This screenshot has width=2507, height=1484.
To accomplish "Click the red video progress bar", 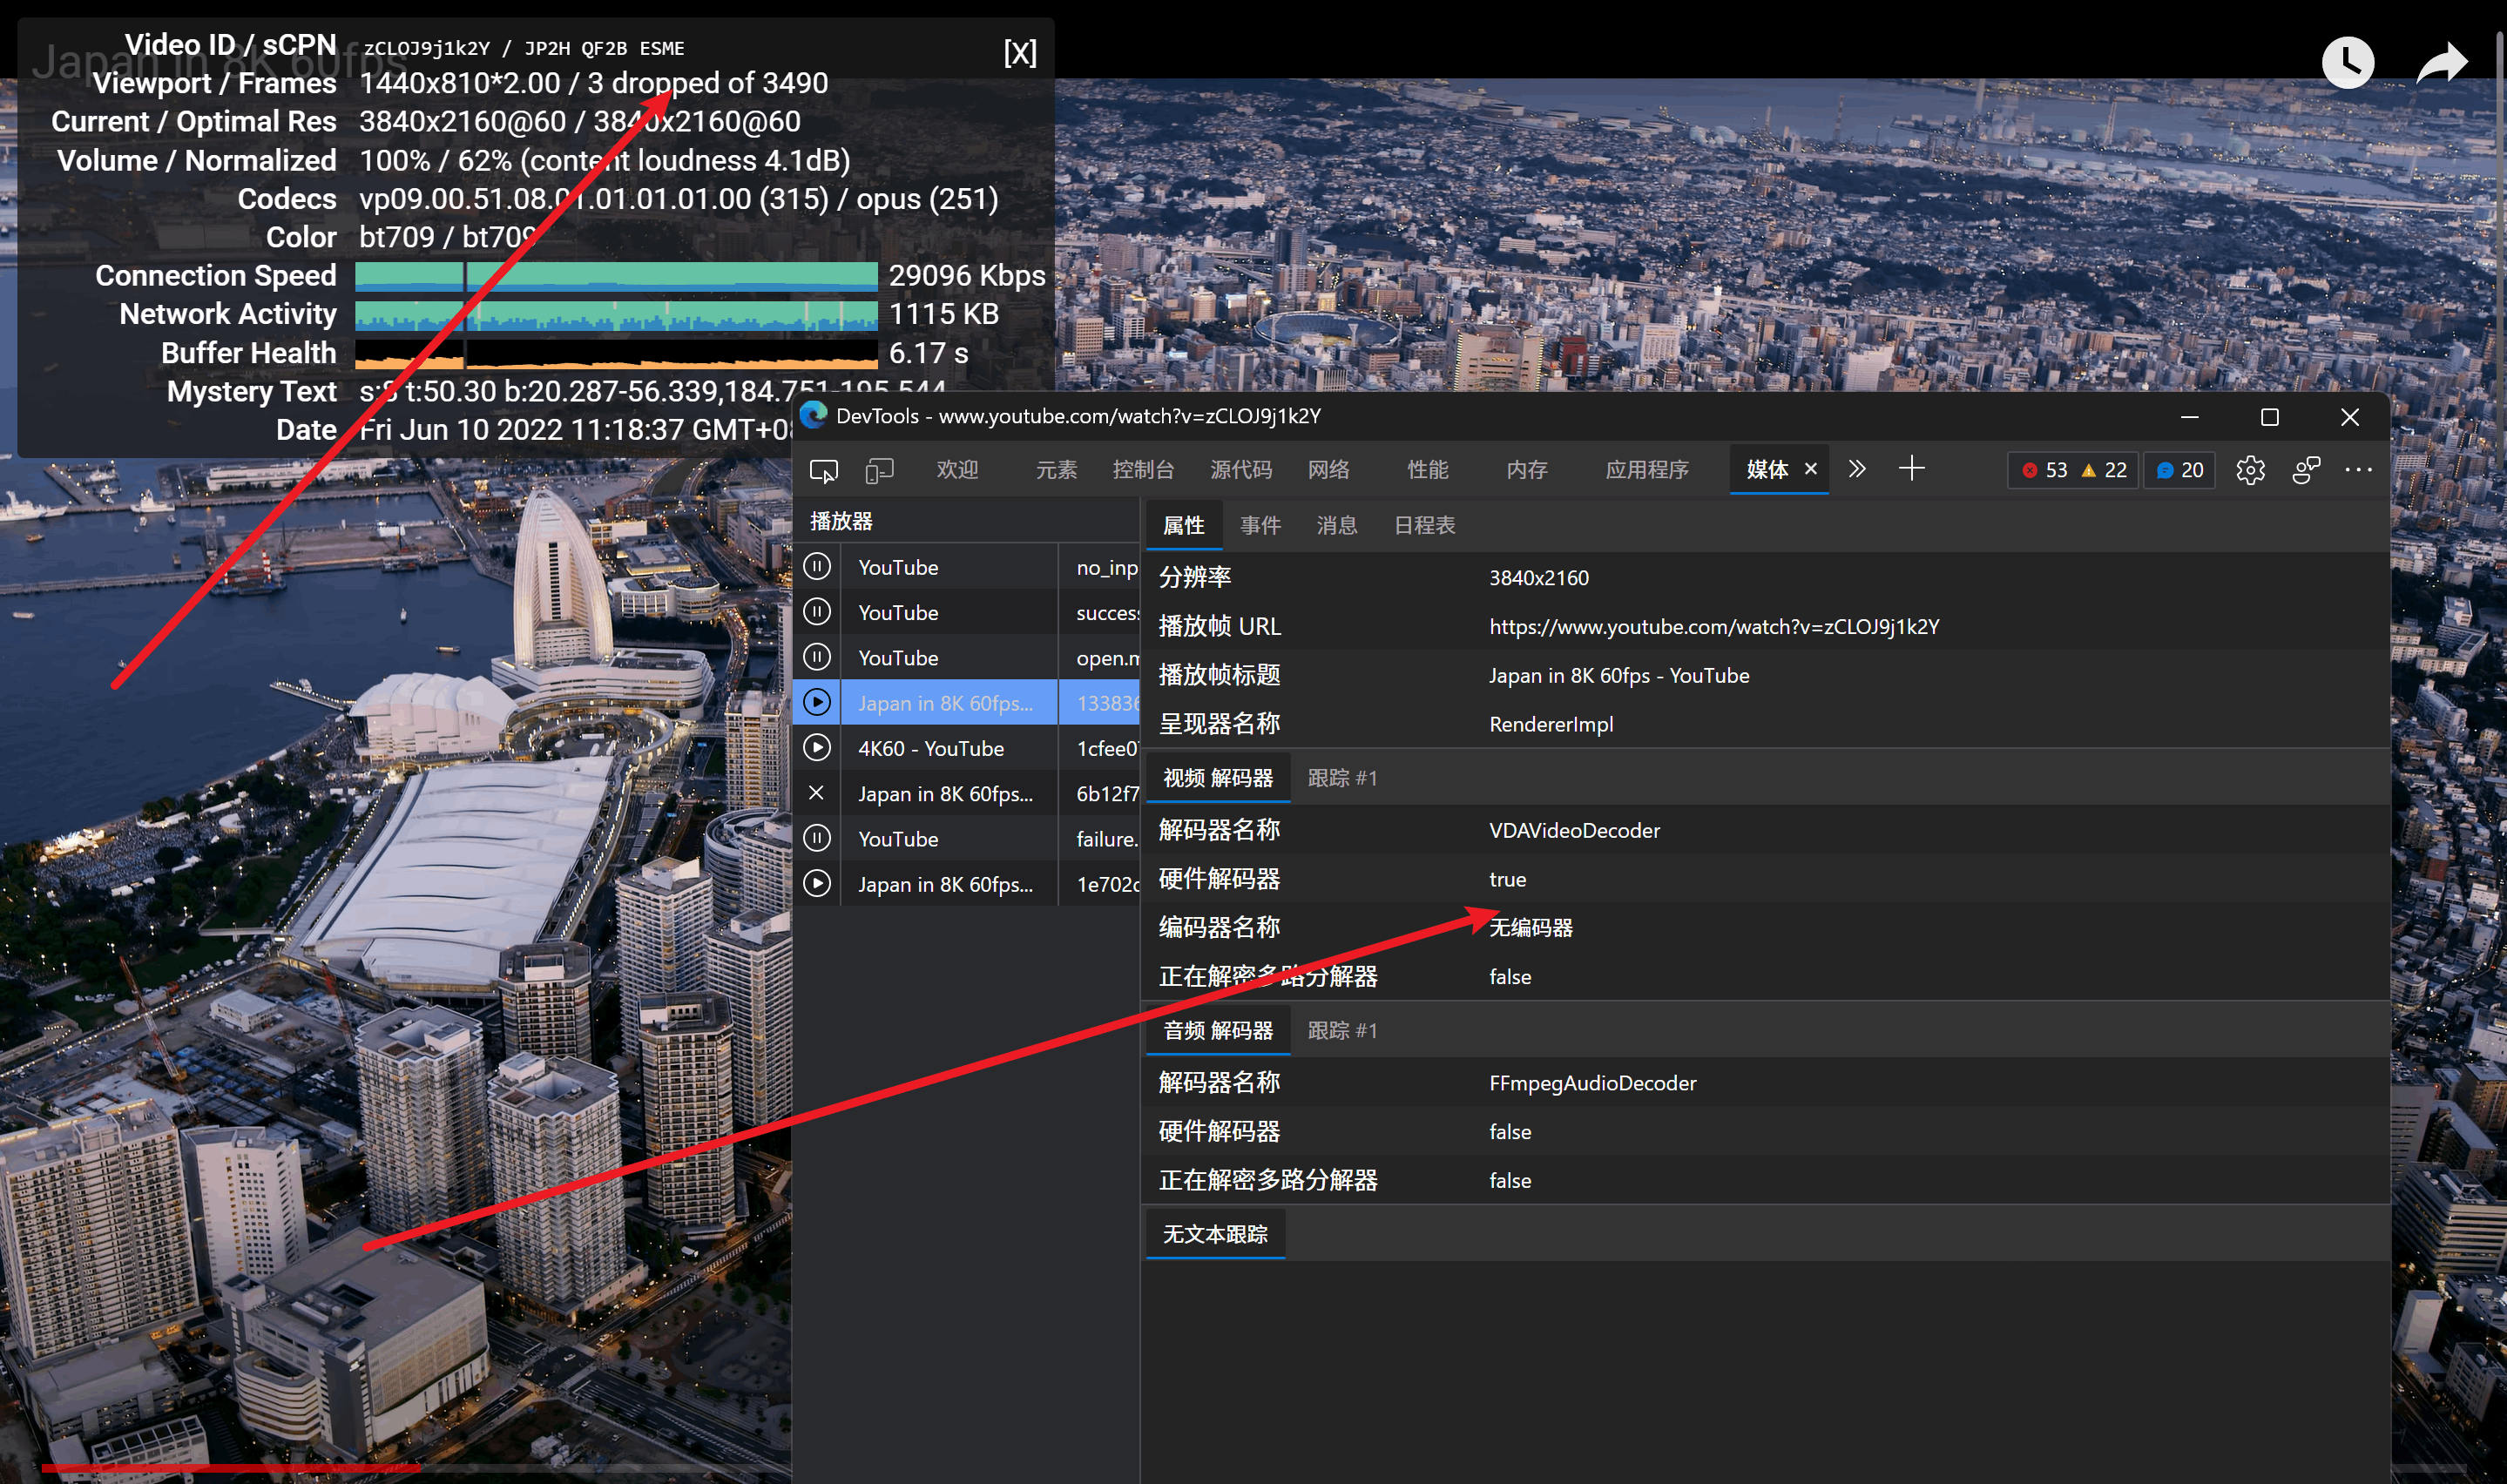I will [x=230, y=1467].
